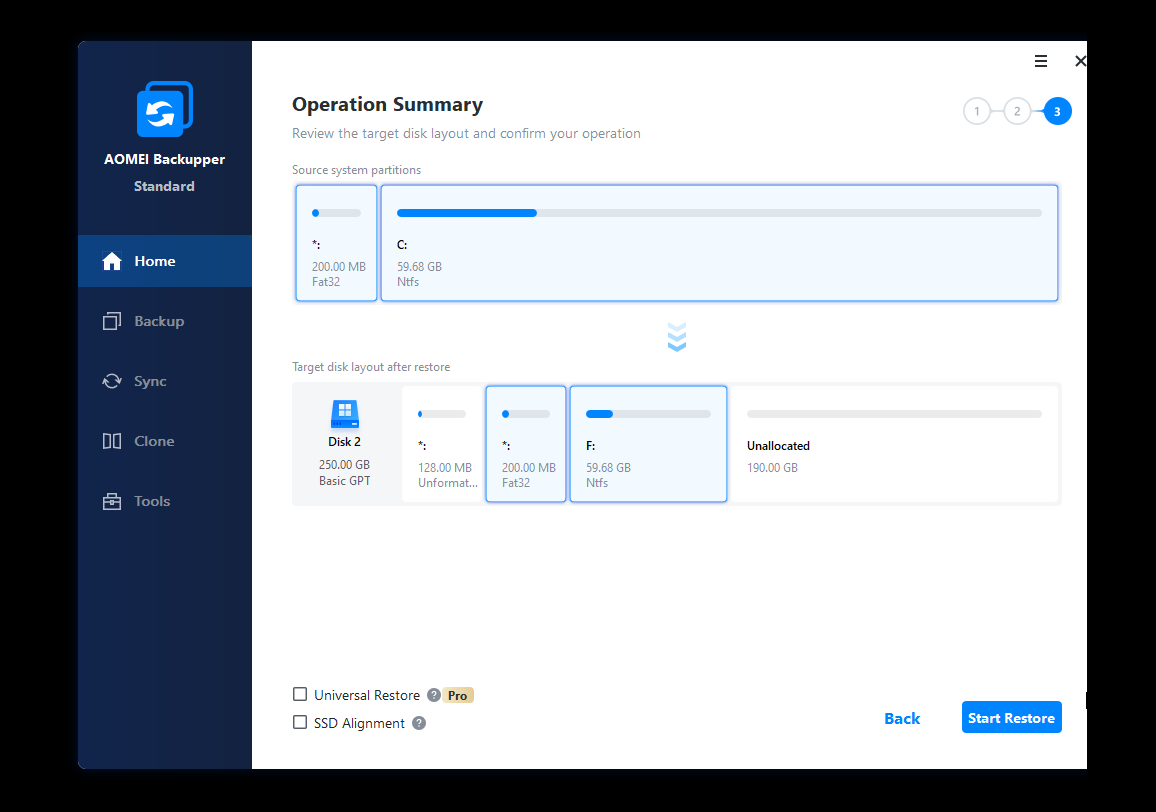Image resolution: width=1156 pixels, height=812 pixels.
Task: Enable the SSD Alignment checkbox
Action: 300,722
